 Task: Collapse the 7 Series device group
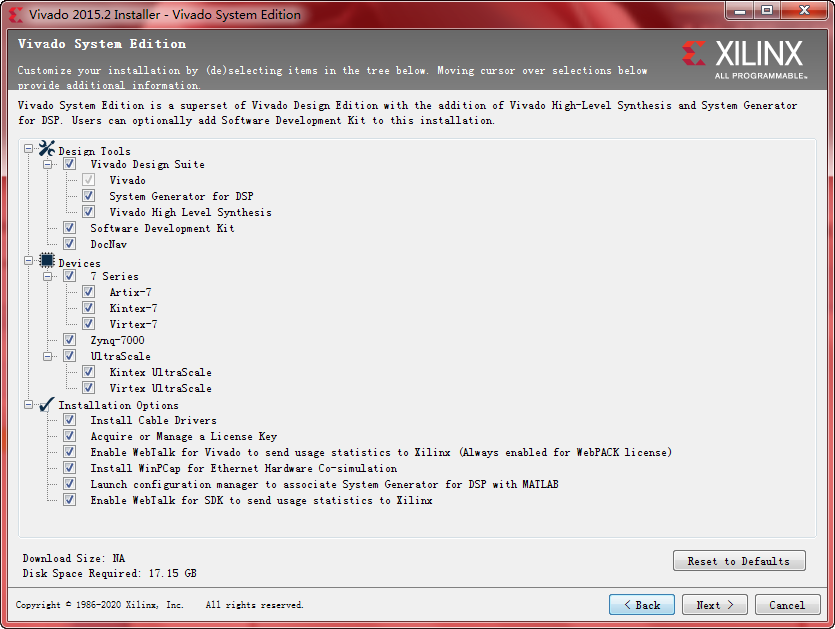(47, 276)
